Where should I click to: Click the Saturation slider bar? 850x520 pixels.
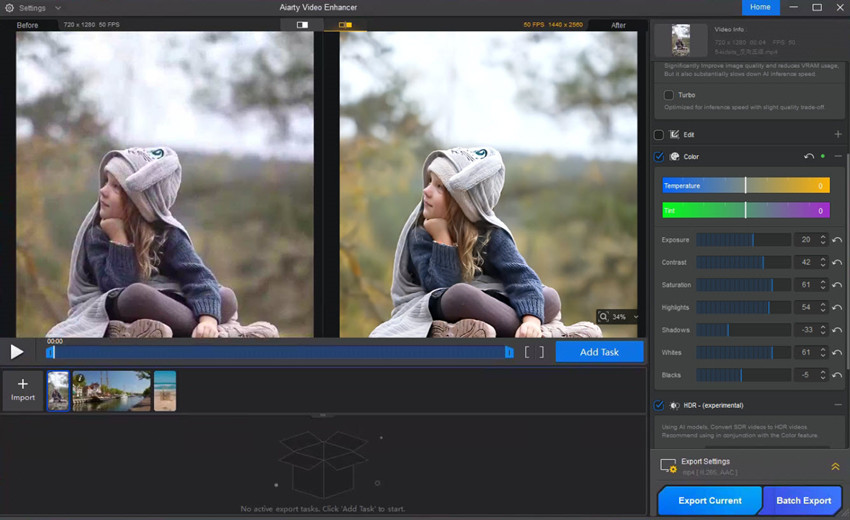coord(743,285)
